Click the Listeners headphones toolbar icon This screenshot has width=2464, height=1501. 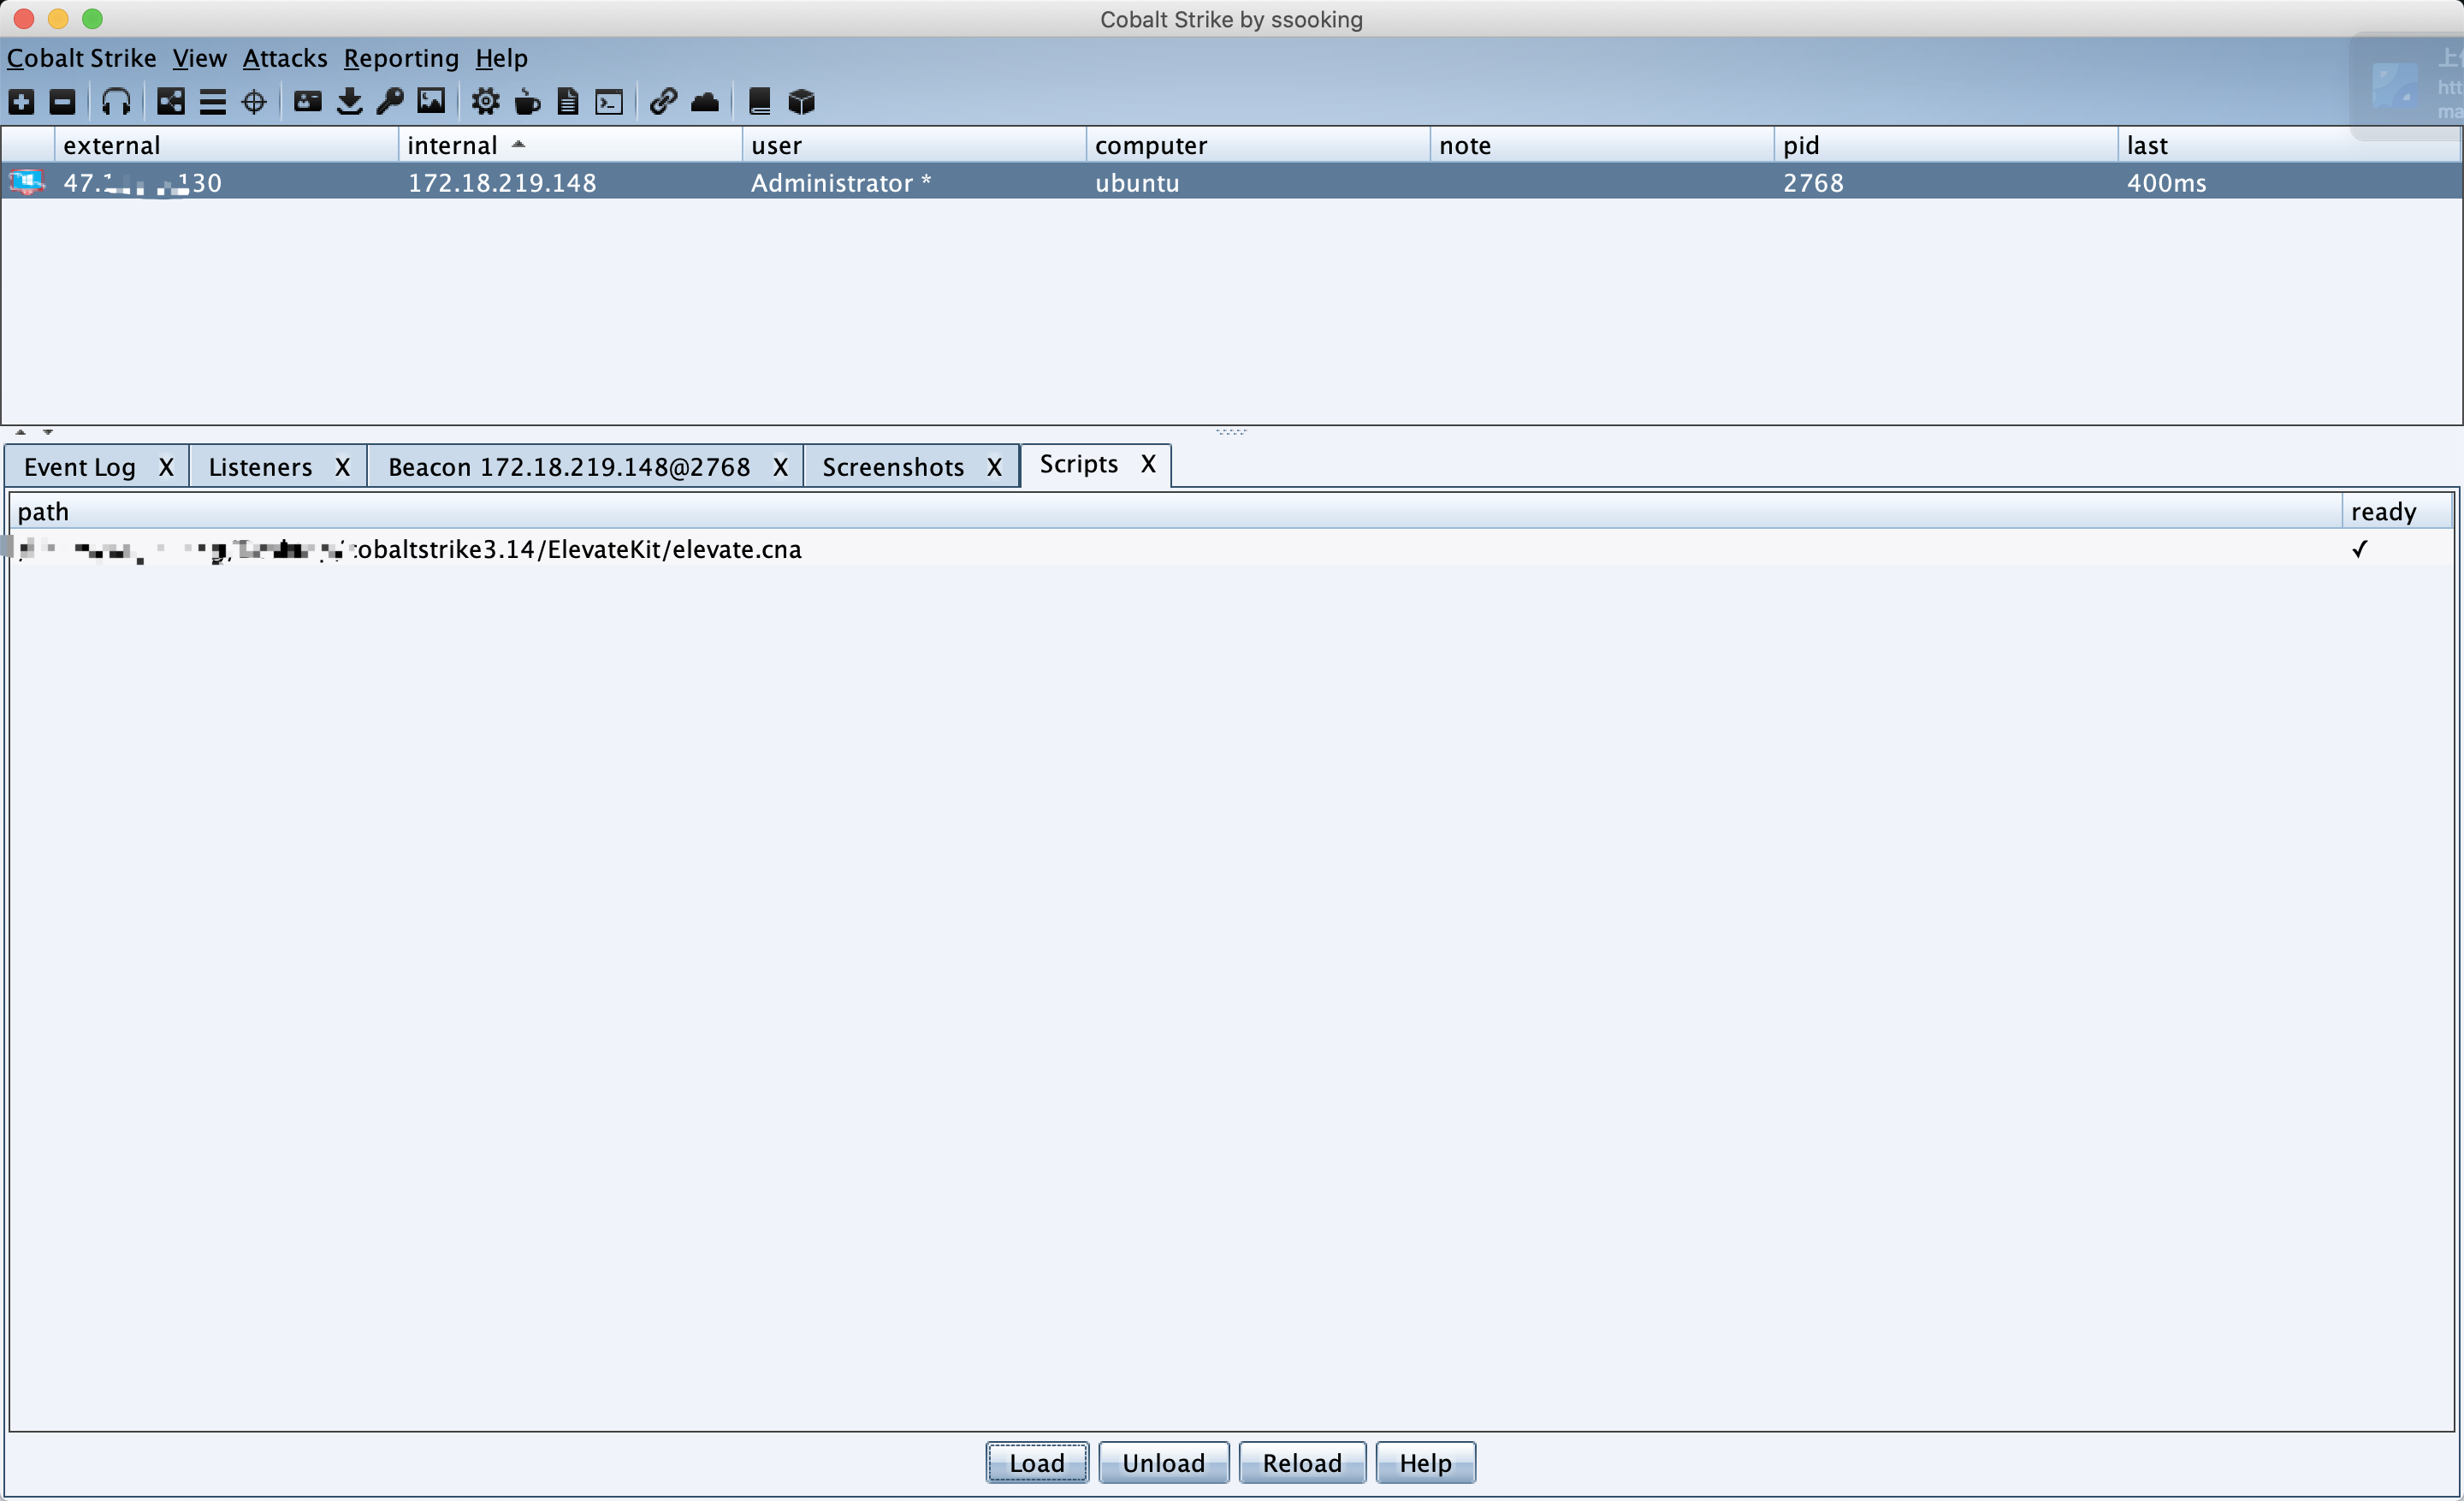click(116, 102)
